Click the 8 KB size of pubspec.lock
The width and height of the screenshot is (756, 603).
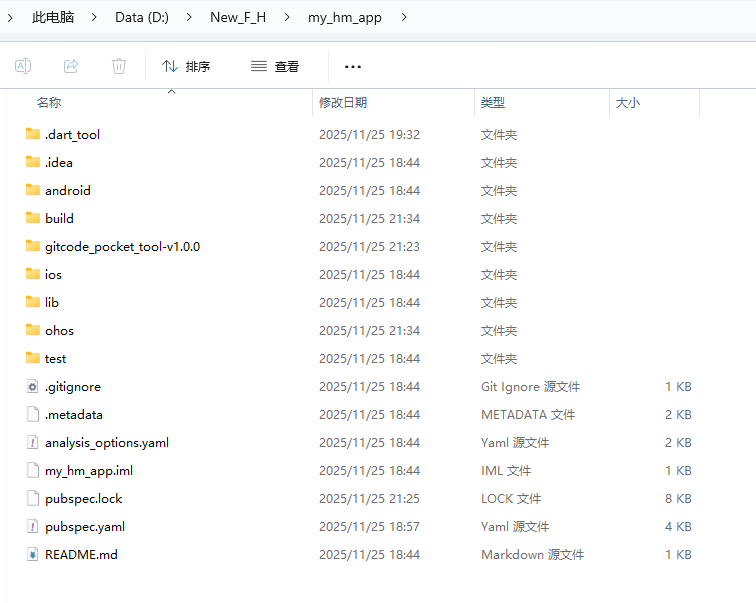[x=678, y=499]
